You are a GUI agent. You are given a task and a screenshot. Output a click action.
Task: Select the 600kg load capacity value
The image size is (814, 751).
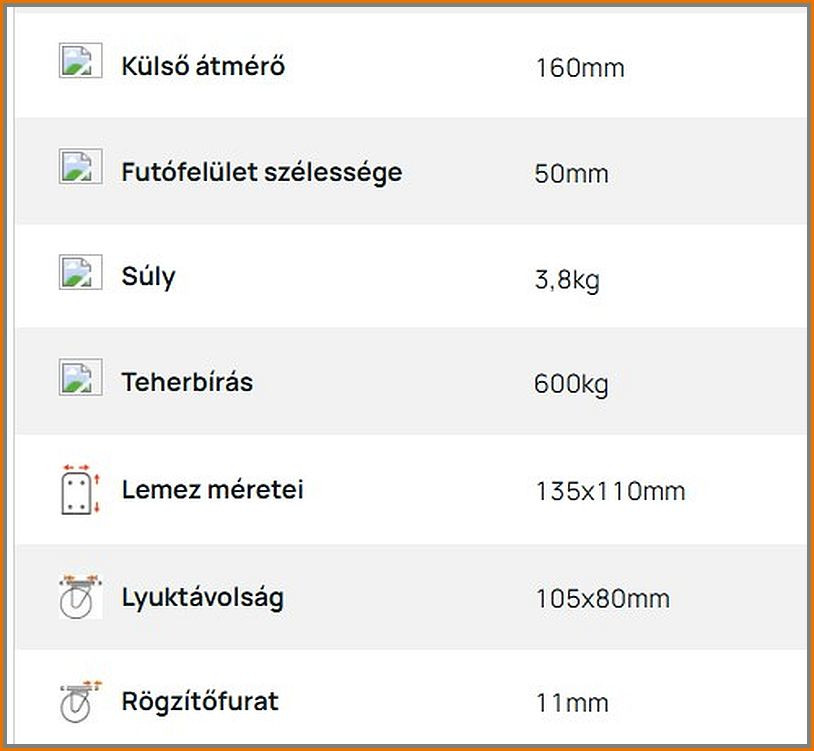(x=571, y=385)
